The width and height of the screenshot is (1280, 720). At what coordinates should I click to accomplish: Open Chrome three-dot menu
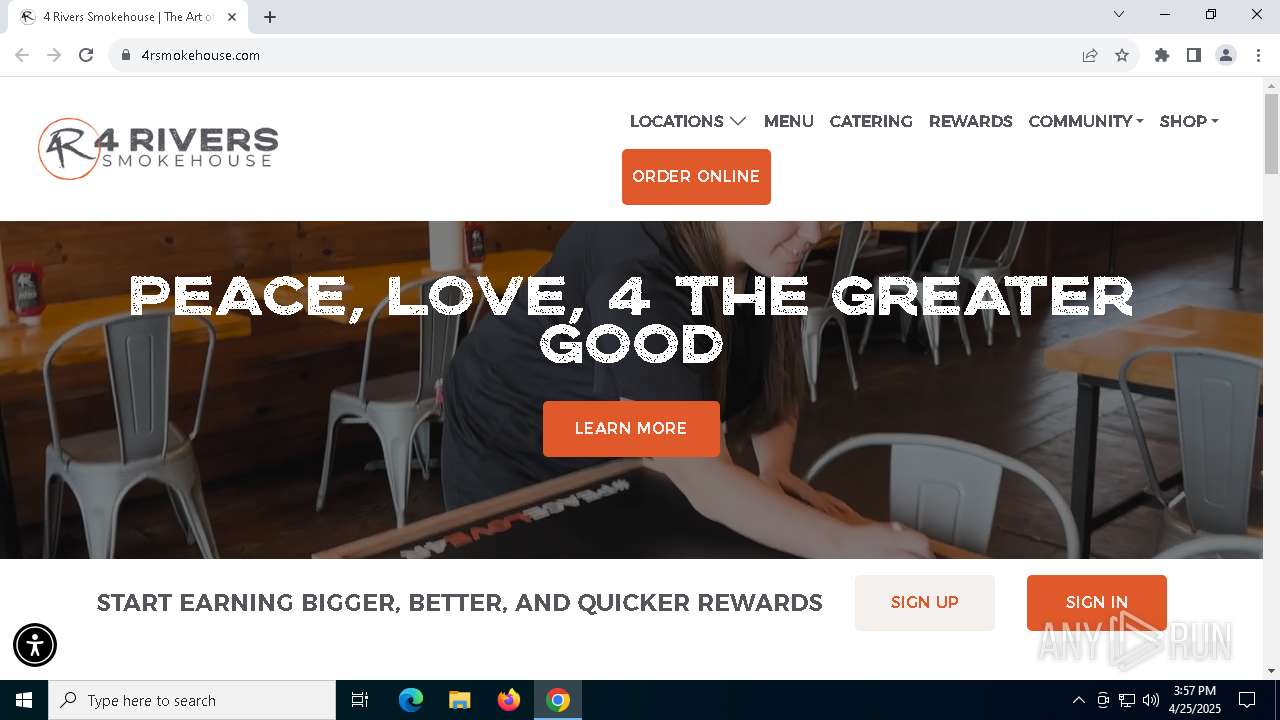tap(1258, 55)
